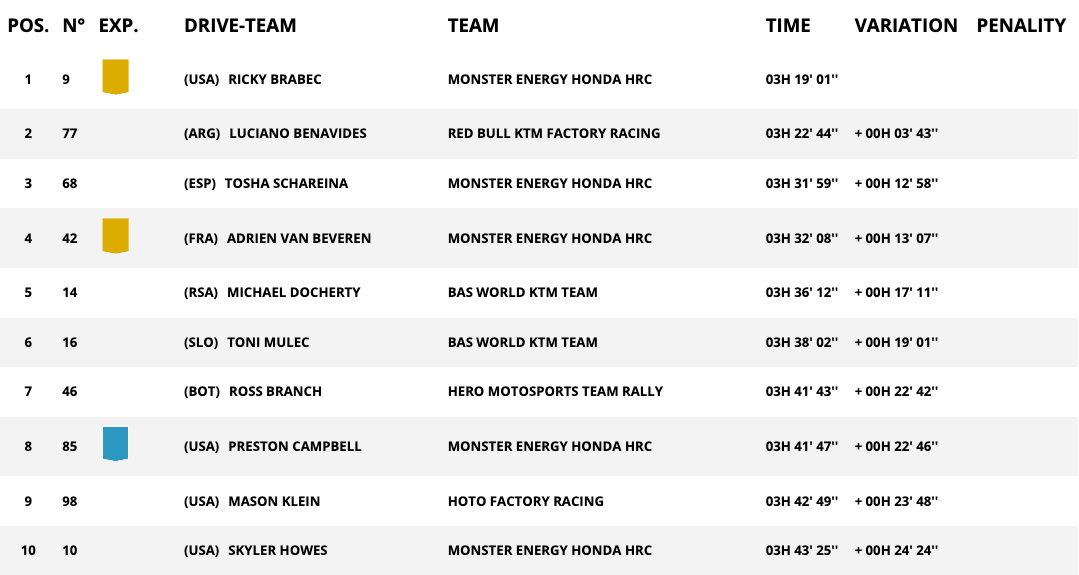Select Skyler Howes row name
The height and width of the screenshot is (575, 1079).
277,550
